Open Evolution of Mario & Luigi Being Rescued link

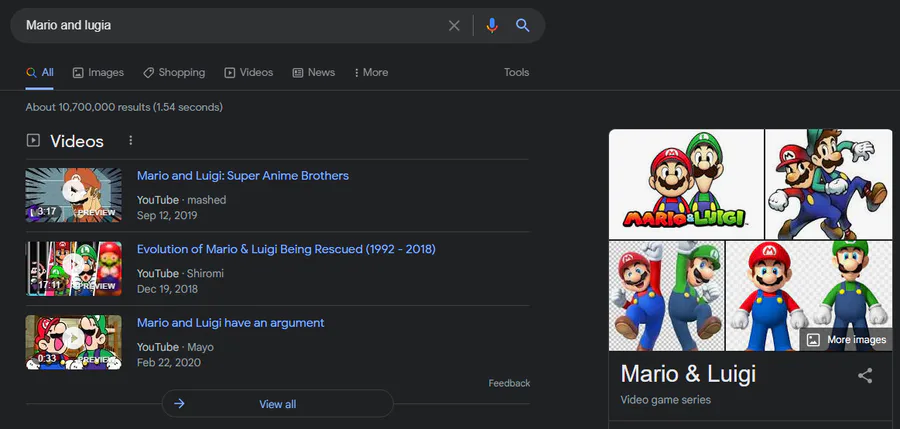coord(286,249)
